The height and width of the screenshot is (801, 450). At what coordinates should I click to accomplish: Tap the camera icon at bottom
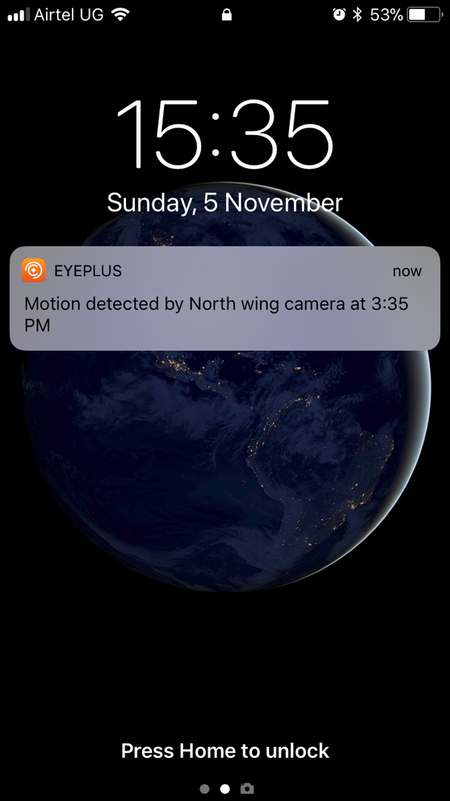pos(247,789)
